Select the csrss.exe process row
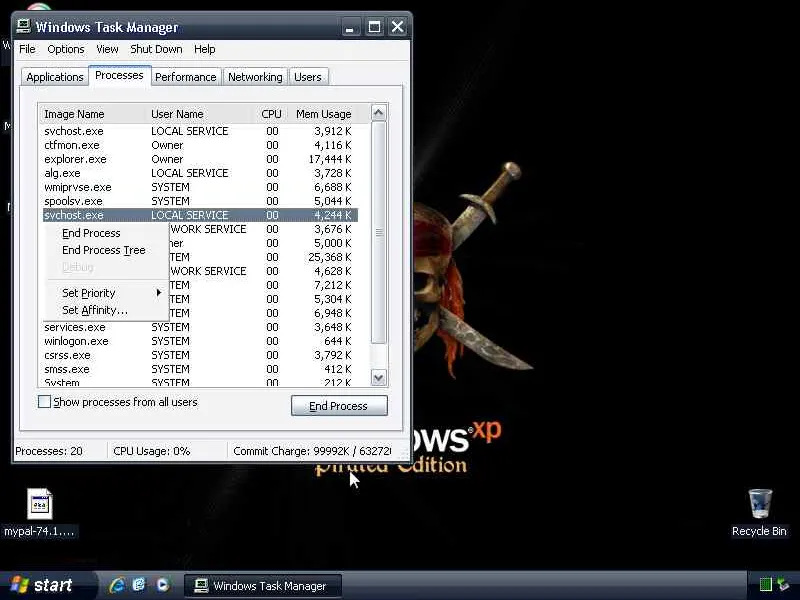 [x=200, y=355]
